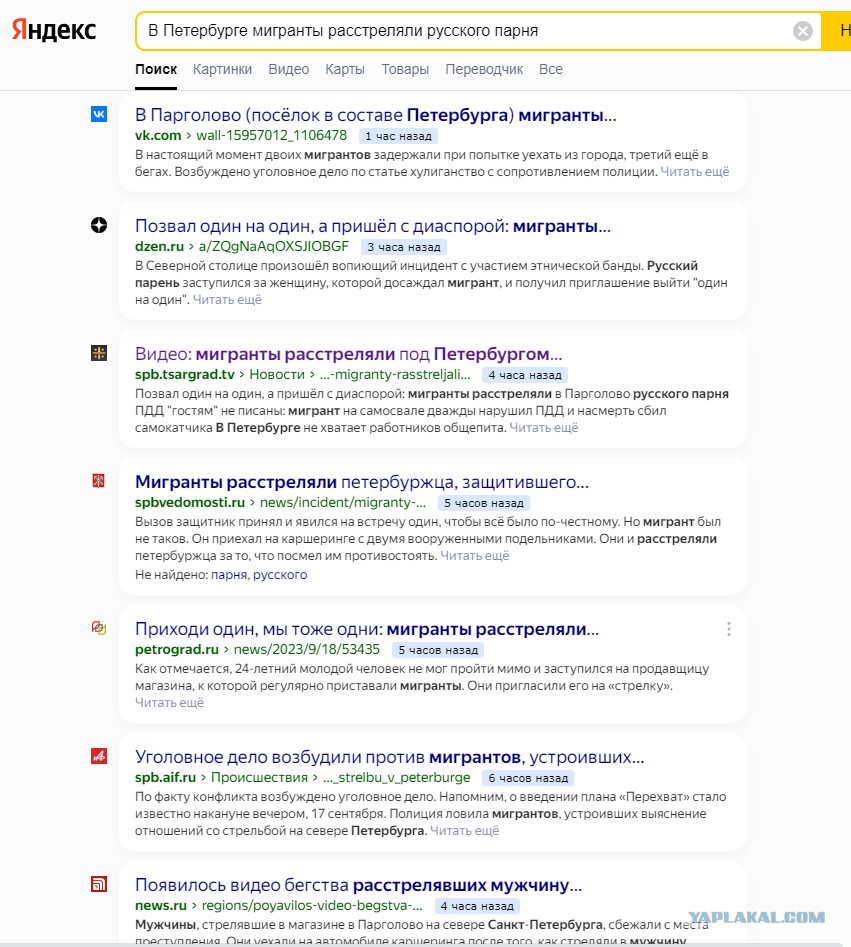The image size is (851, 947).
Task: Click the spbvedomosti favicon icon
Action: coord(98,481)
